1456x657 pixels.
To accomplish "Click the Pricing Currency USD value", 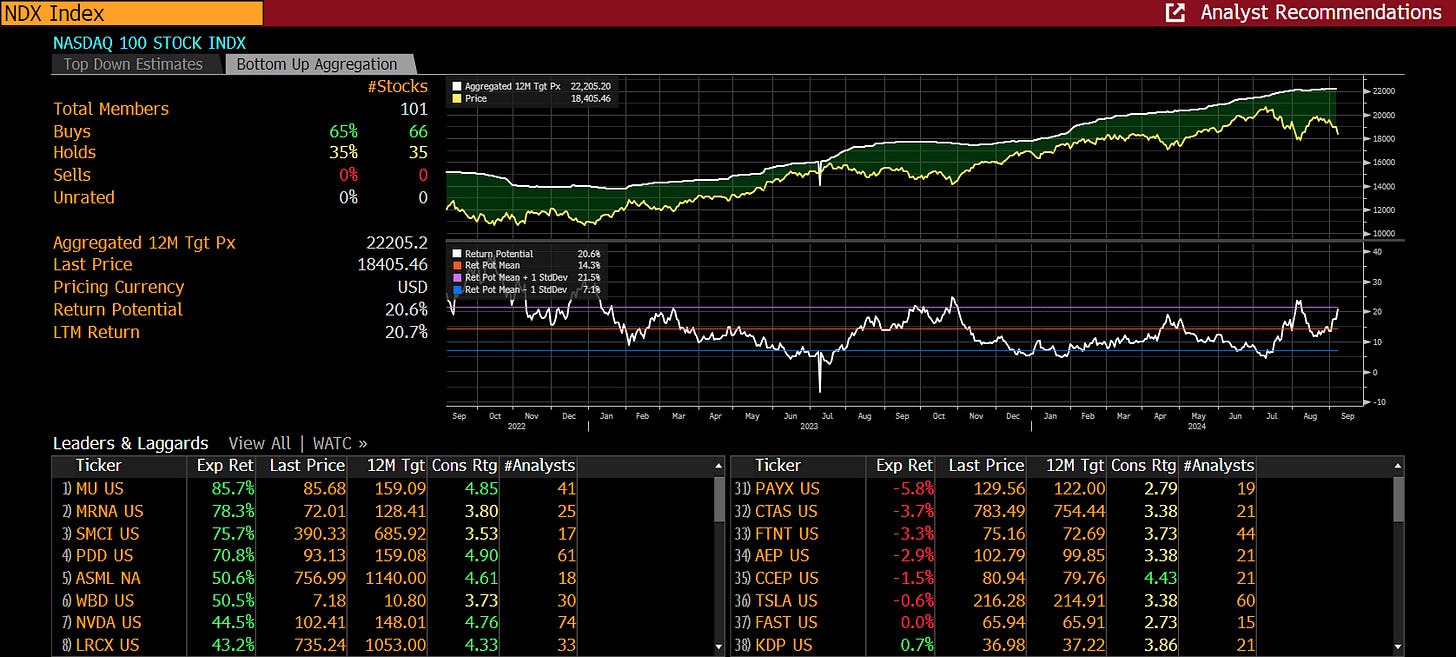I will (x=413, y=287).
